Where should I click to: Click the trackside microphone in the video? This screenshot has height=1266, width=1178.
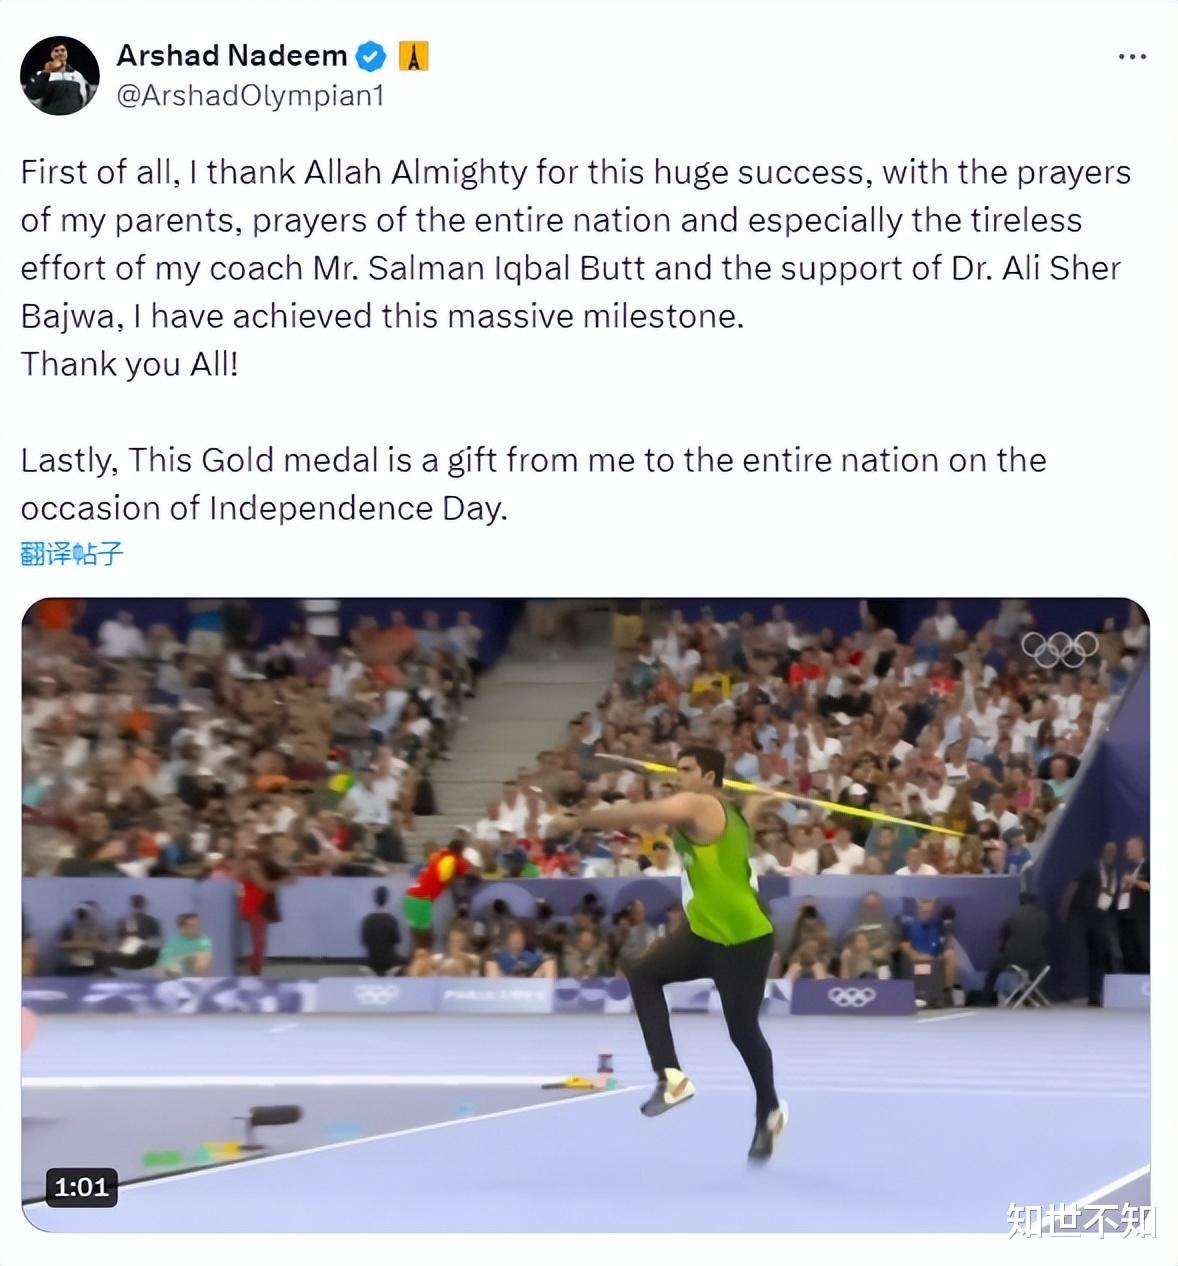[269, 1115]
